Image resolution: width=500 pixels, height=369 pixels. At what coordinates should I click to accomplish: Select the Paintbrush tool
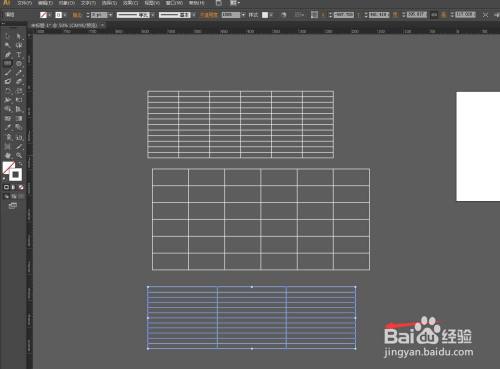click(8, 72)
